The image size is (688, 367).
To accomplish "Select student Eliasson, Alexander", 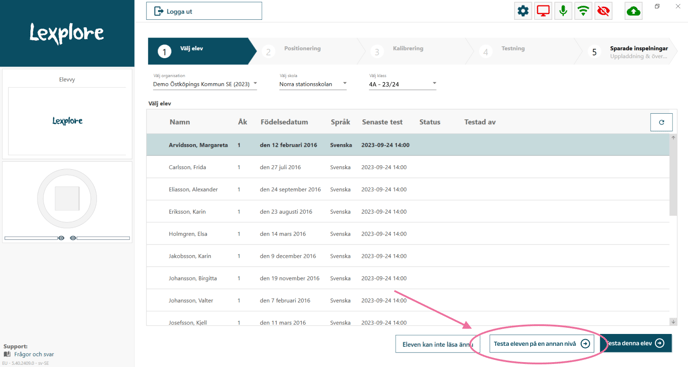I will click(x=408, y=190).
